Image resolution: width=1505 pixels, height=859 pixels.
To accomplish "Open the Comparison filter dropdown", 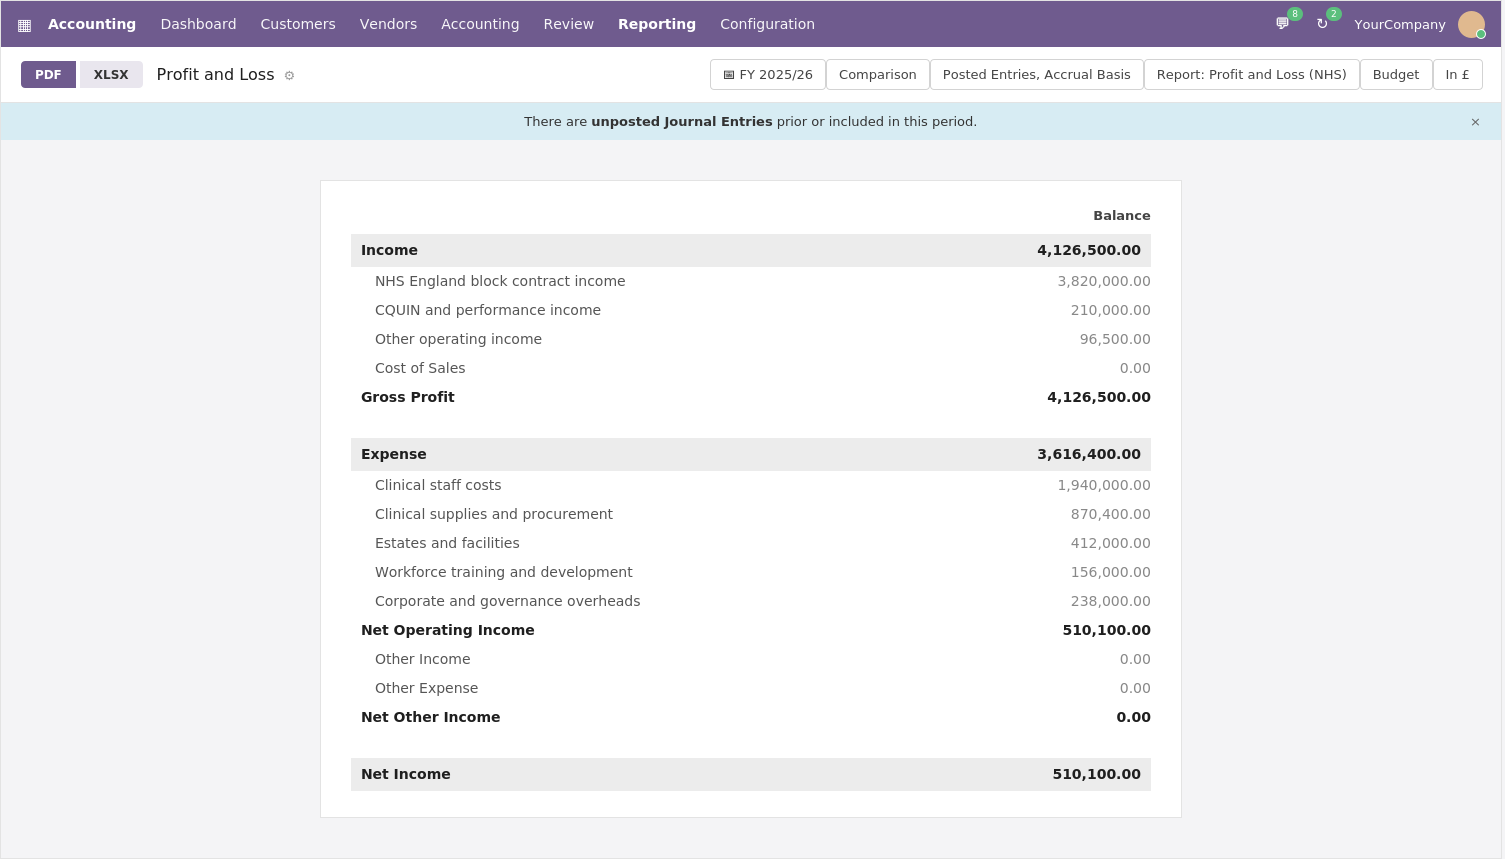I will [878, 75].
